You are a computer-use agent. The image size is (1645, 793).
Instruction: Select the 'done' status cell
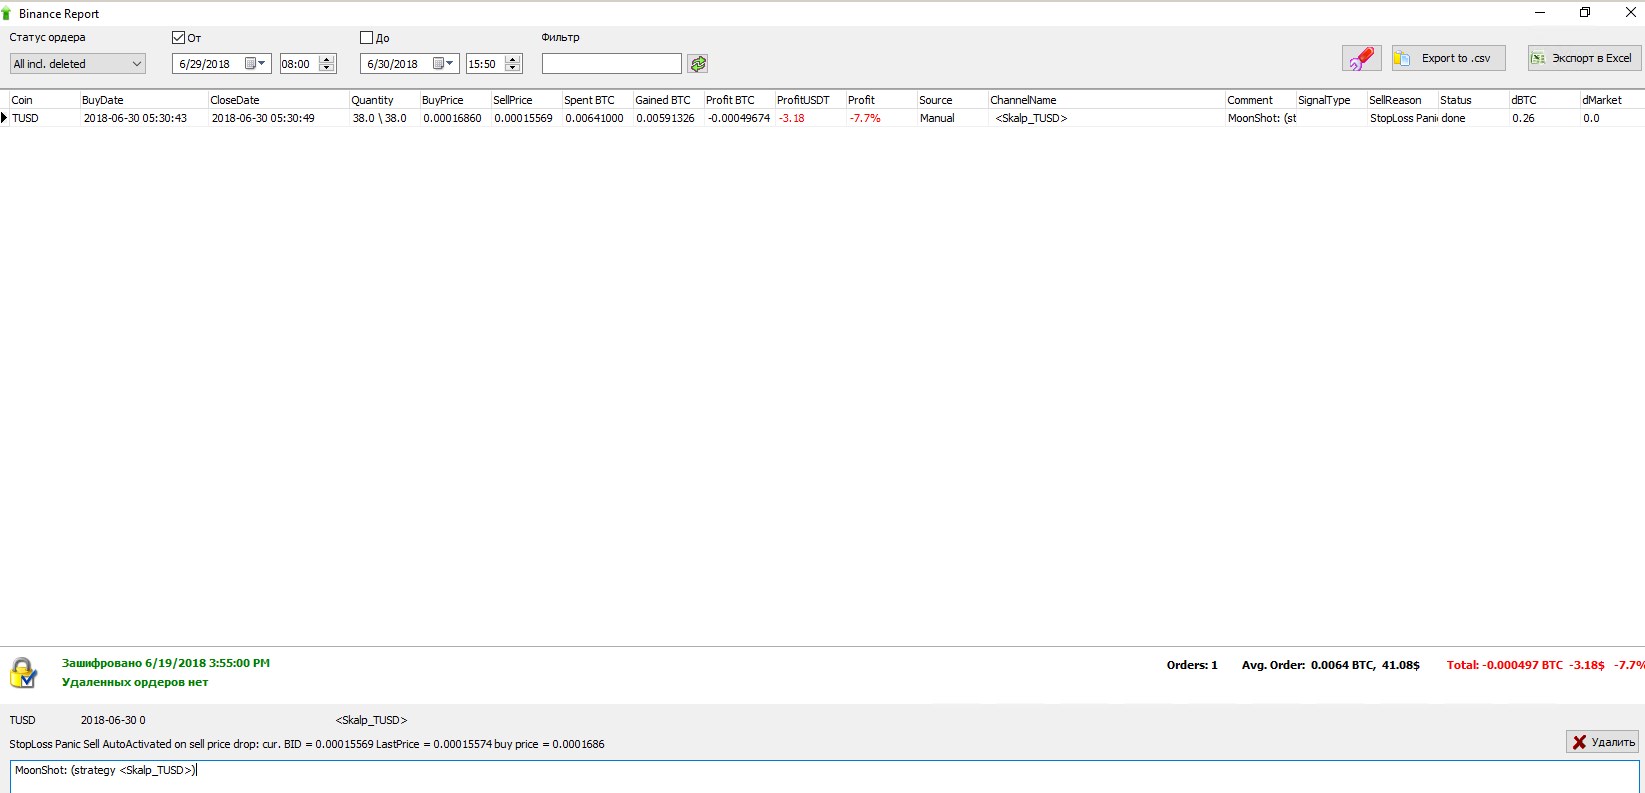1473,118
